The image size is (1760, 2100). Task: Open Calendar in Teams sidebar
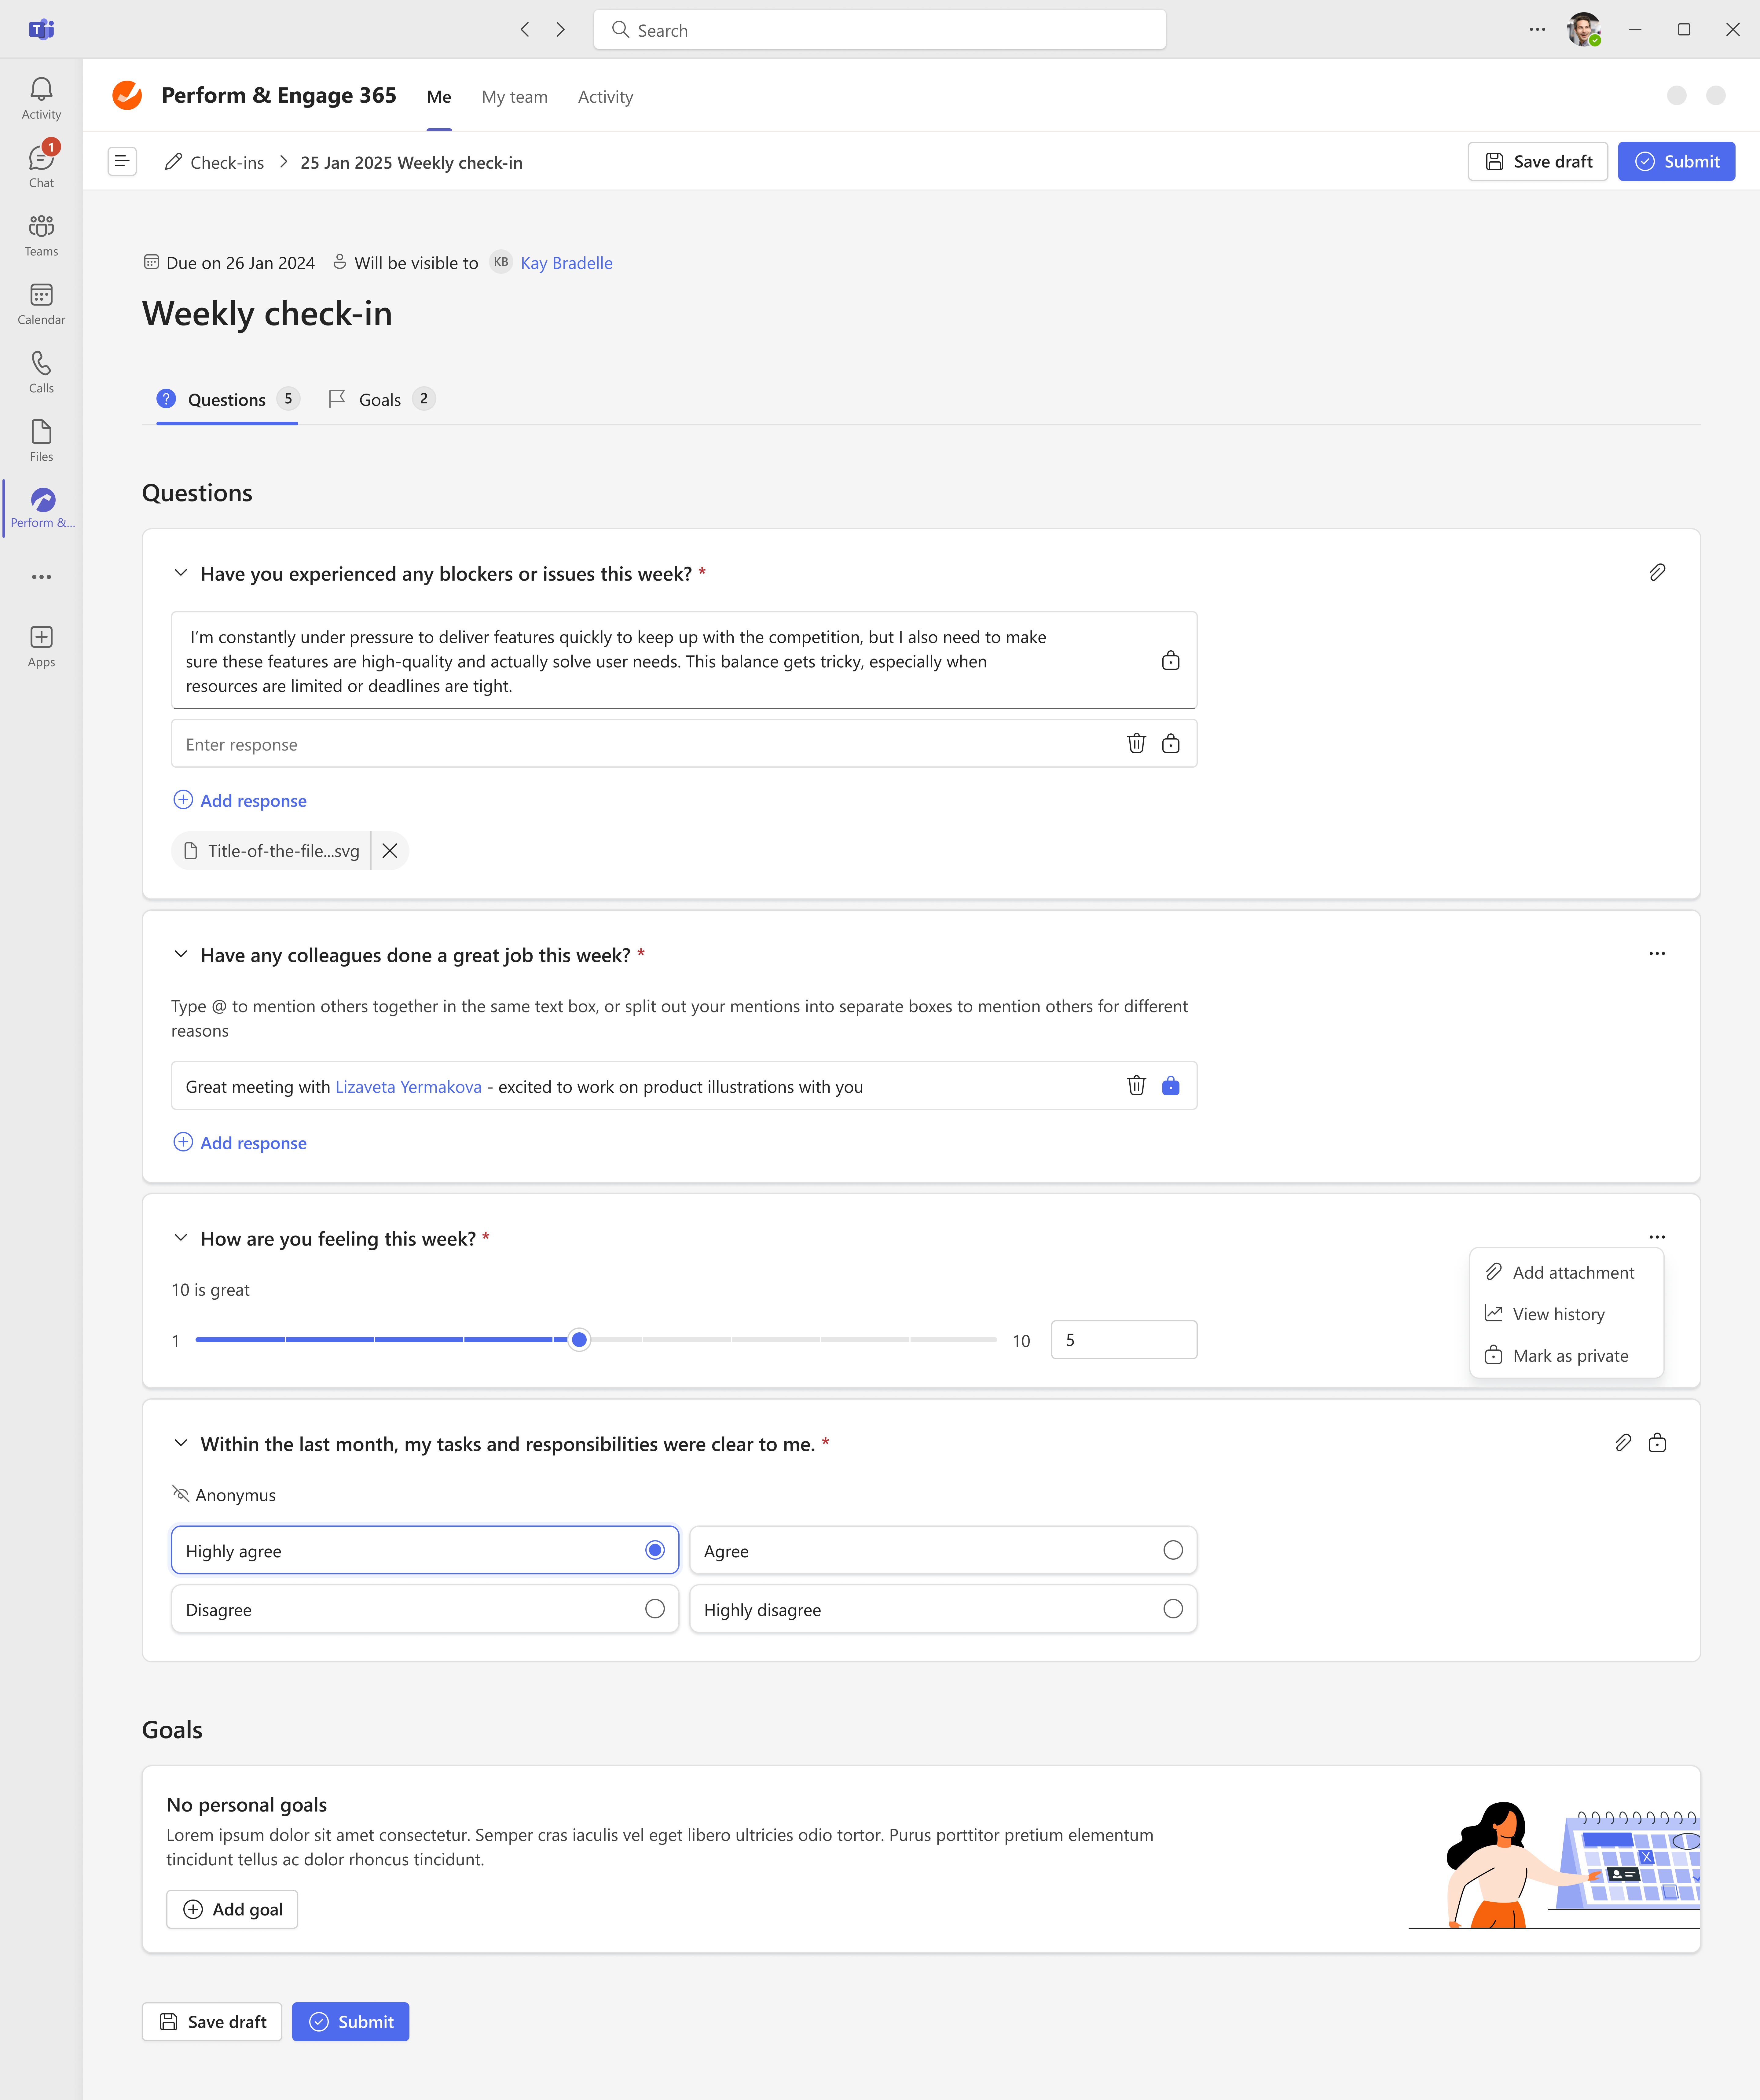tap(41, 302)
